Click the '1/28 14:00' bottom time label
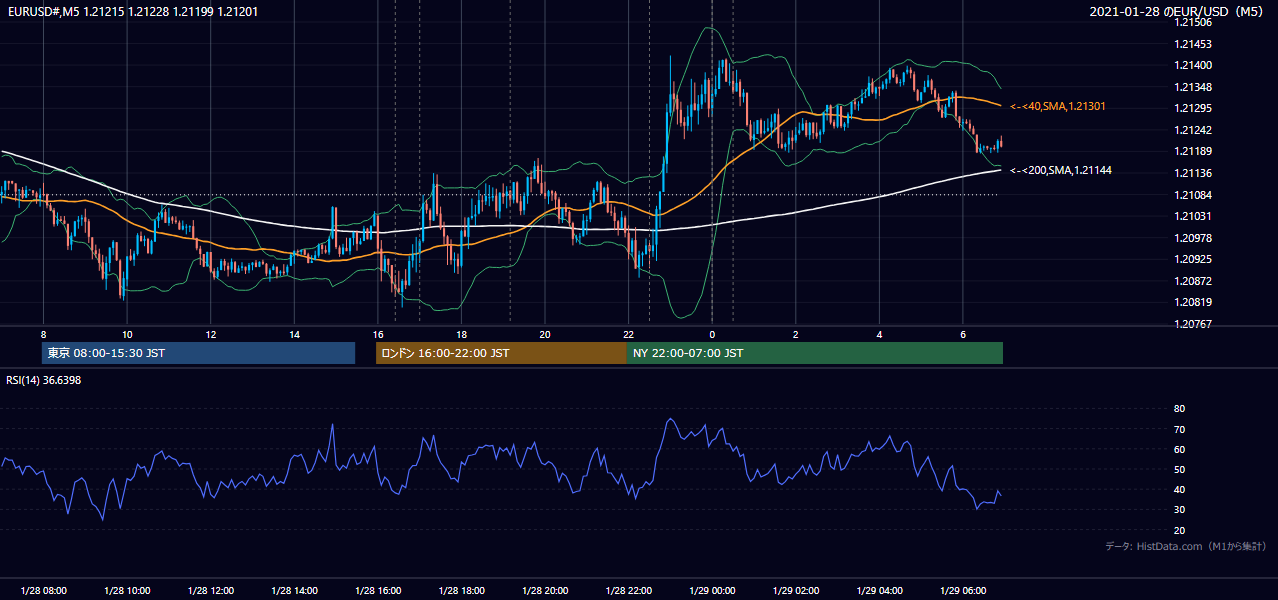The image size is (1278, 600). 294,591
